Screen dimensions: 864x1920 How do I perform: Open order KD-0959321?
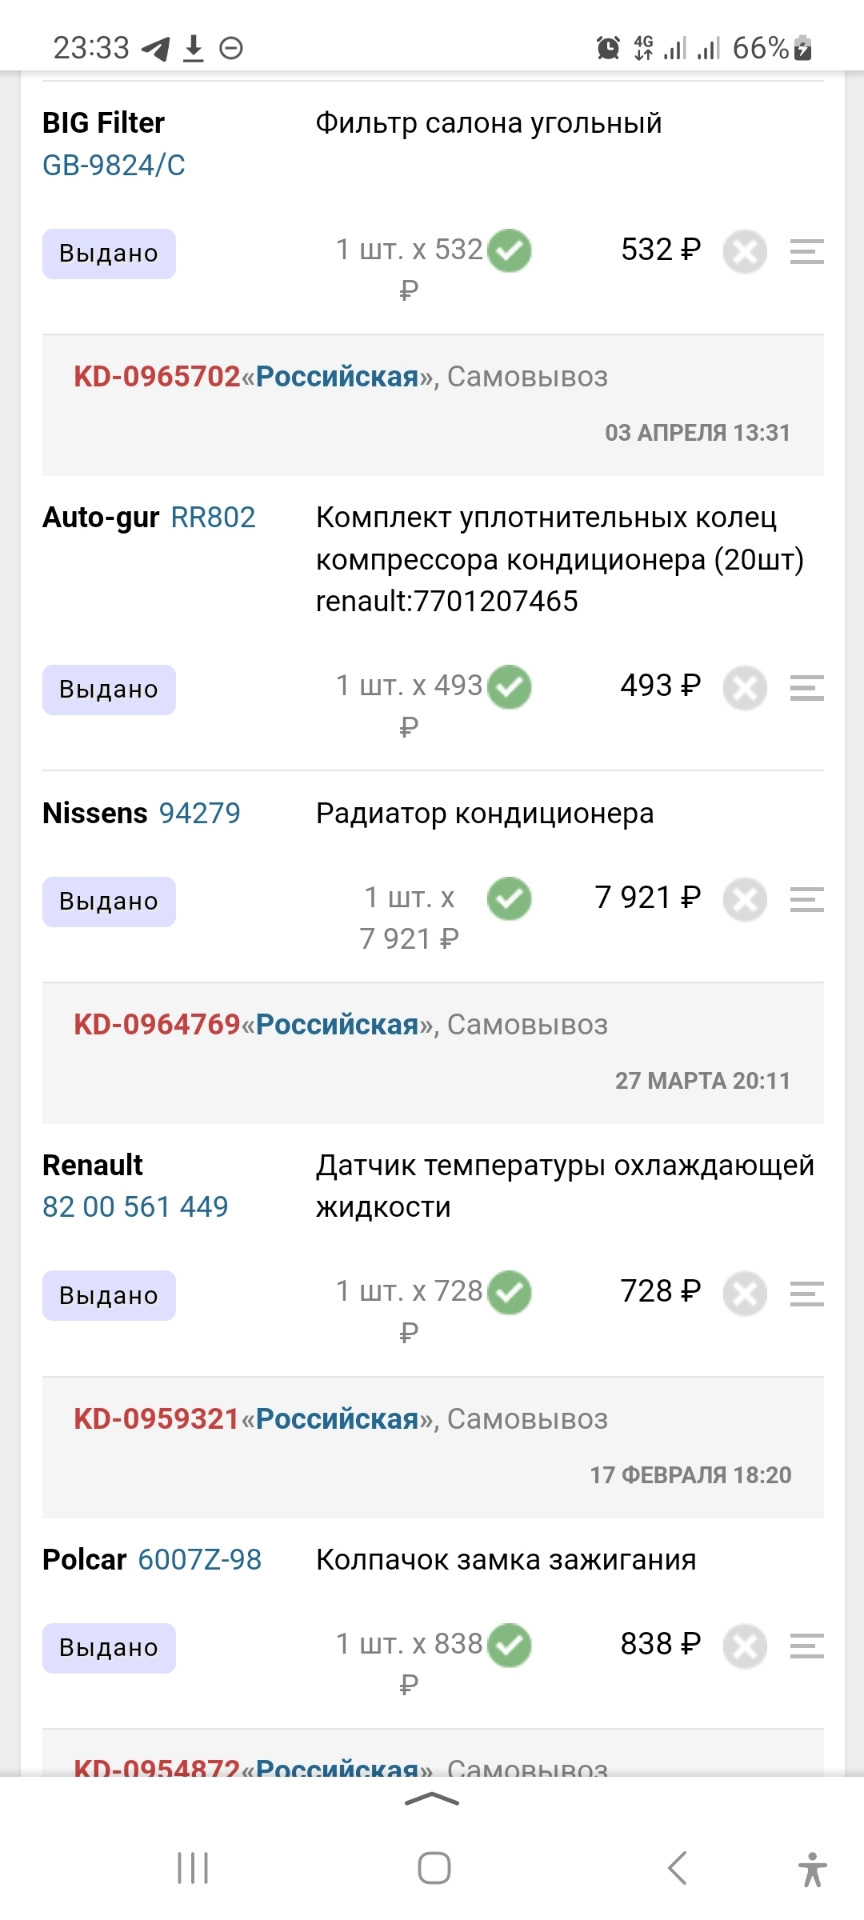coord(156,1419)
